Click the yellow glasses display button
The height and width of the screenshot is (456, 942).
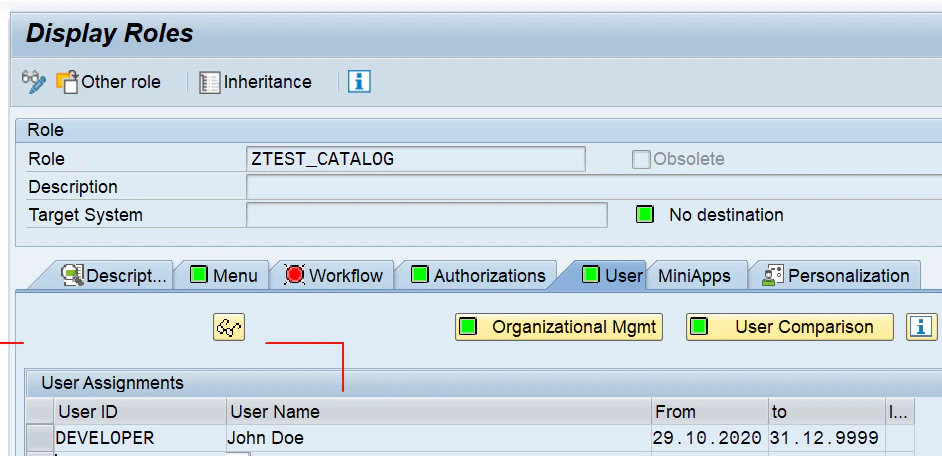click(229, 327)
